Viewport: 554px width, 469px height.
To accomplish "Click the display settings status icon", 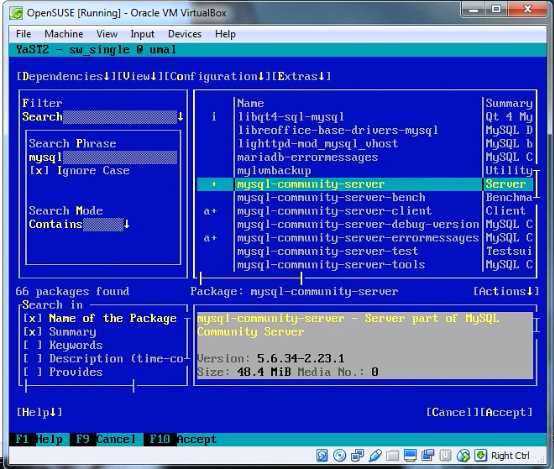I will [410, 456].
